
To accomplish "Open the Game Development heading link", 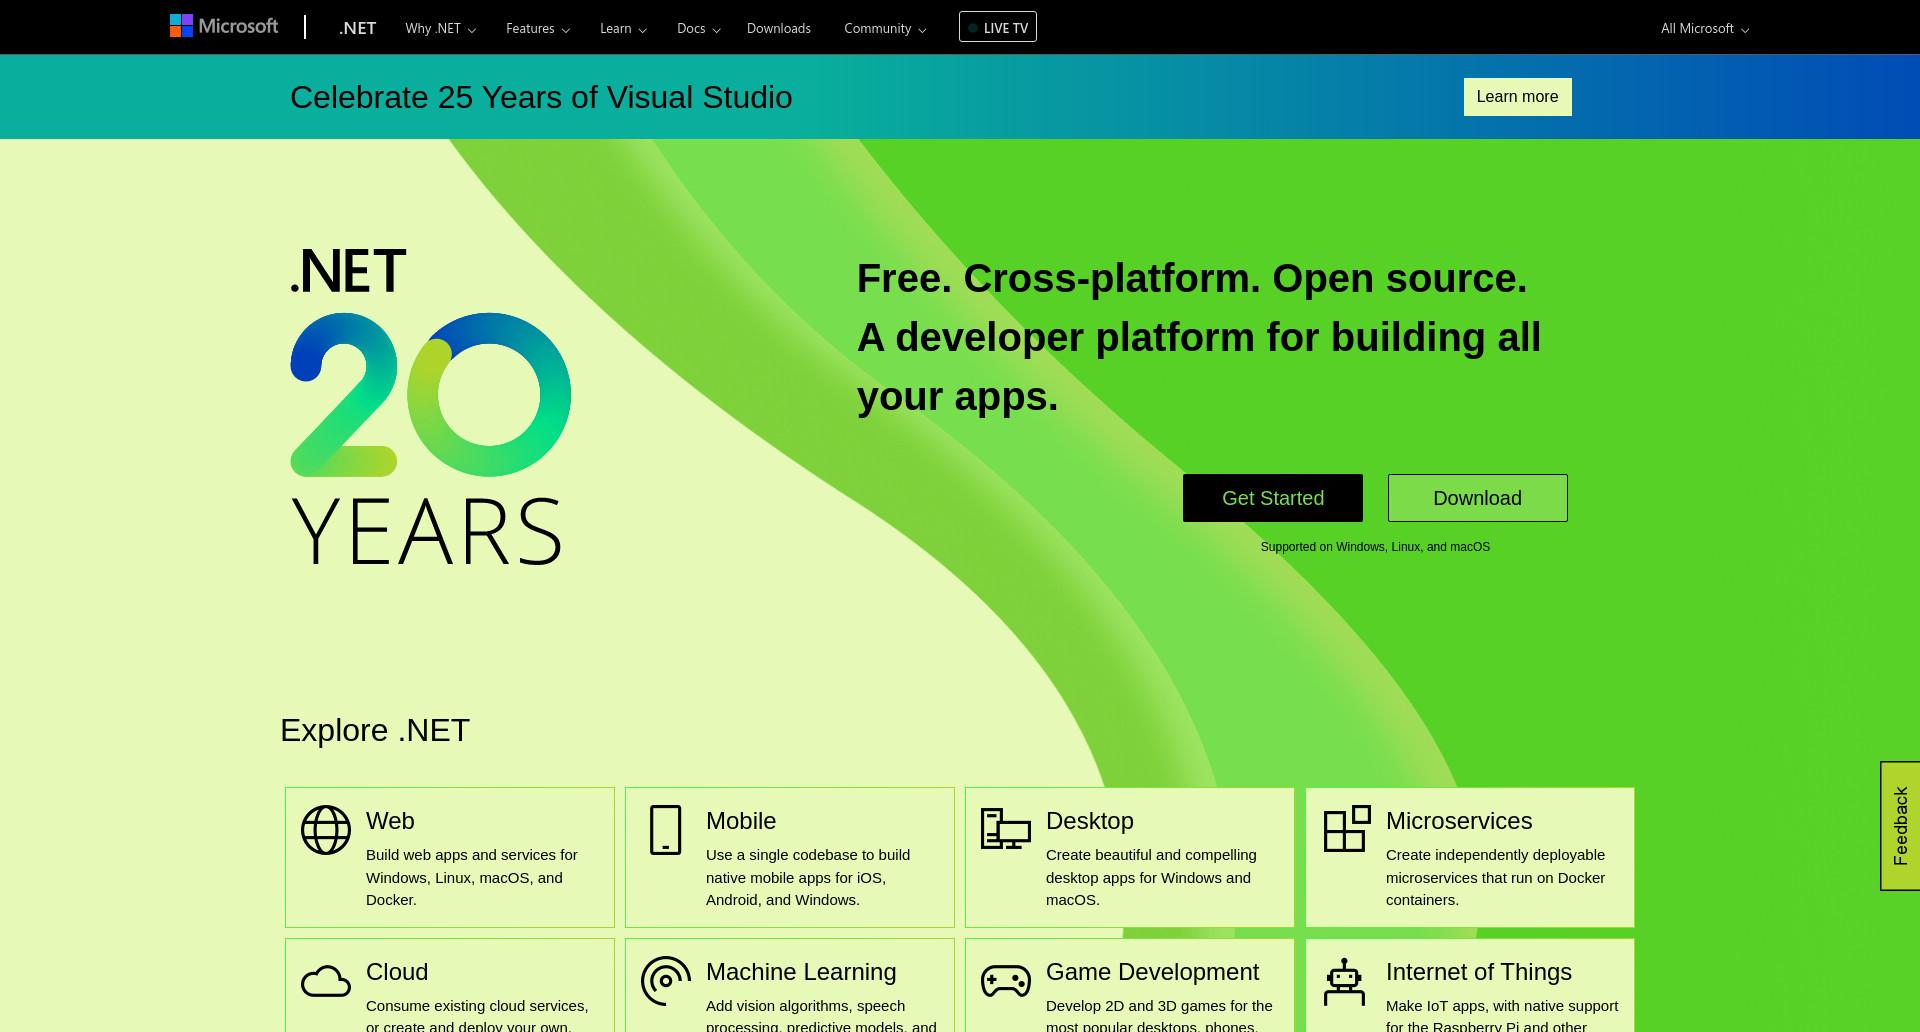I will (x=1152, y=972).
